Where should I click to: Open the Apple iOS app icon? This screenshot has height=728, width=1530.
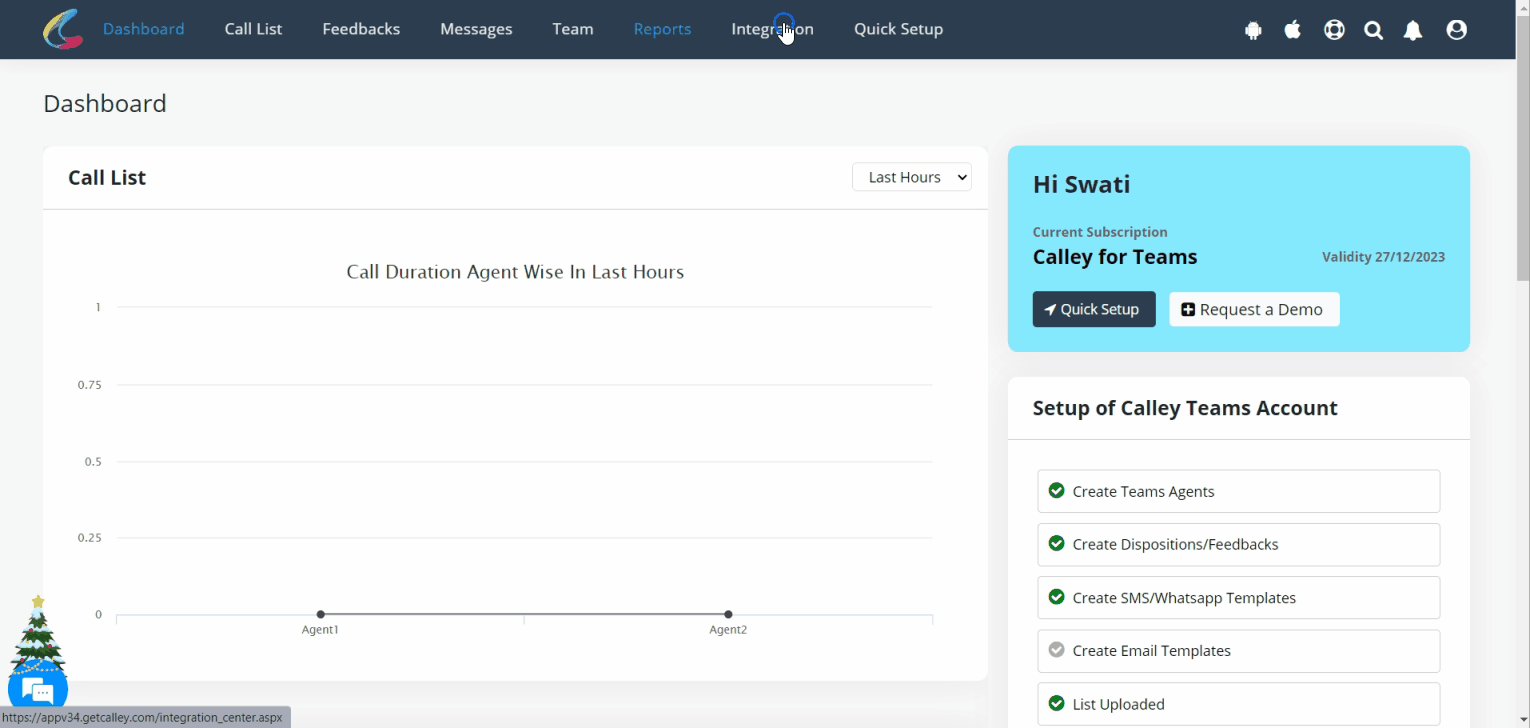[1293, 30]
